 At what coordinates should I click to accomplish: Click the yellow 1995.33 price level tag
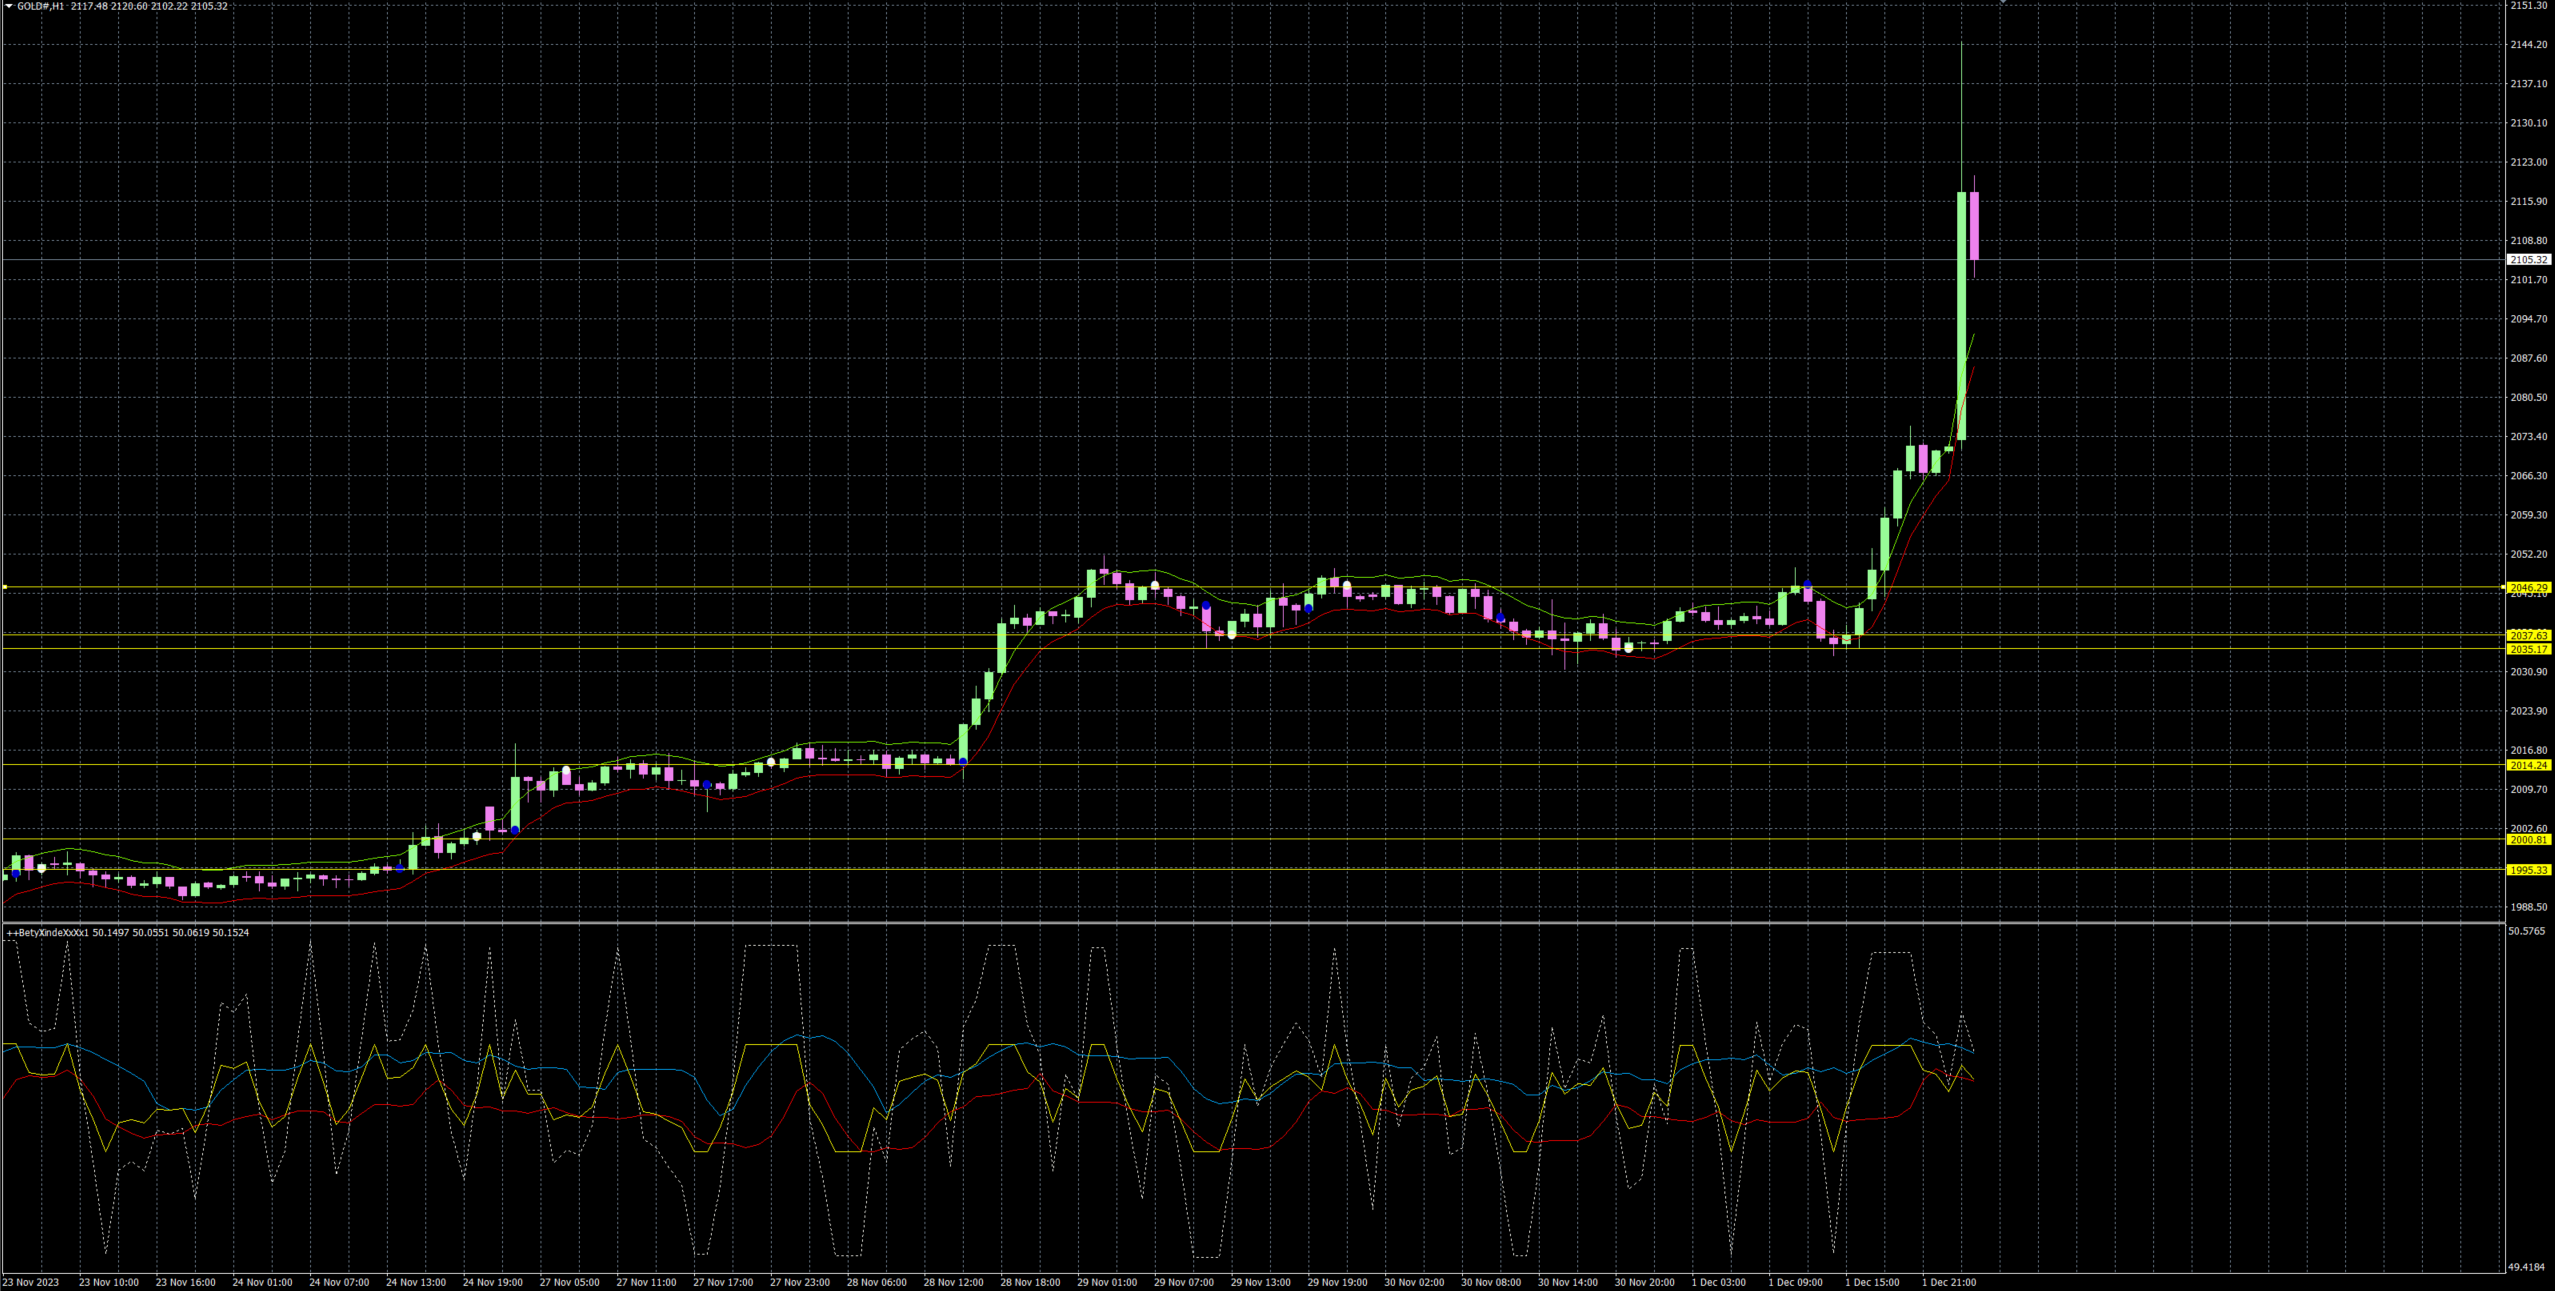point(2528,870)
